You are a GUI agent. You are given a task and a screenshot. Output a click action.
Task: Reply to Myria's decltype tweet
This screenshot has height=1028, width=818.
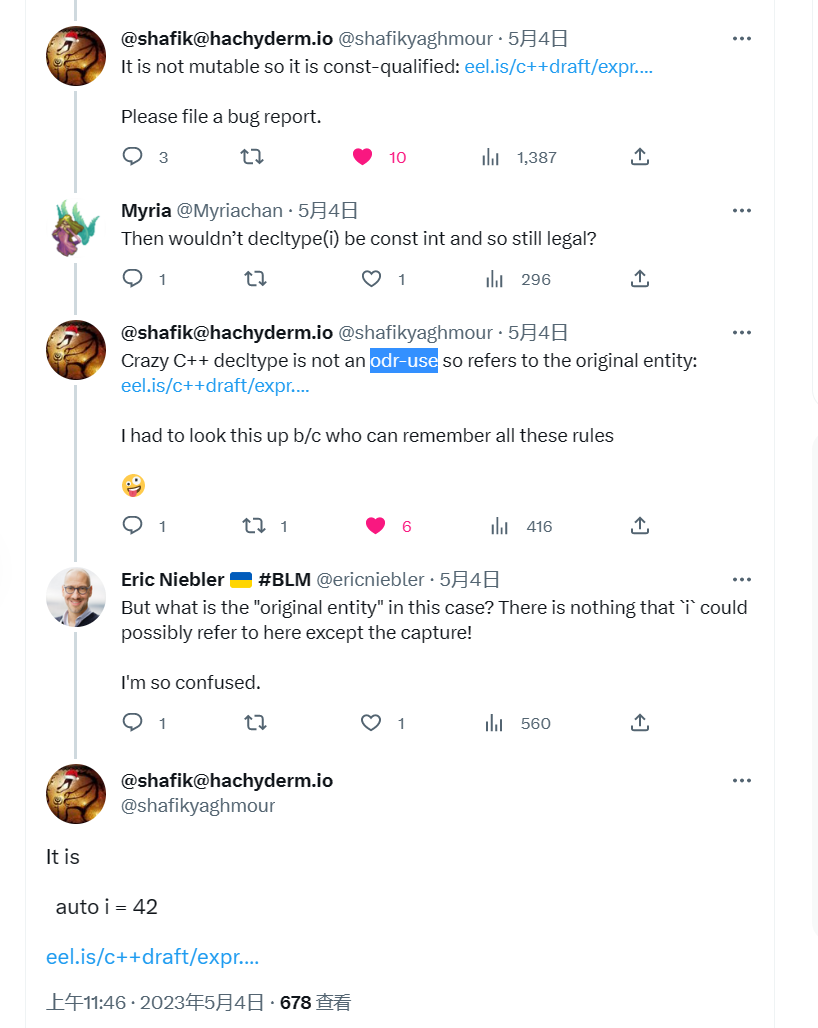click(x=133, y=279)
